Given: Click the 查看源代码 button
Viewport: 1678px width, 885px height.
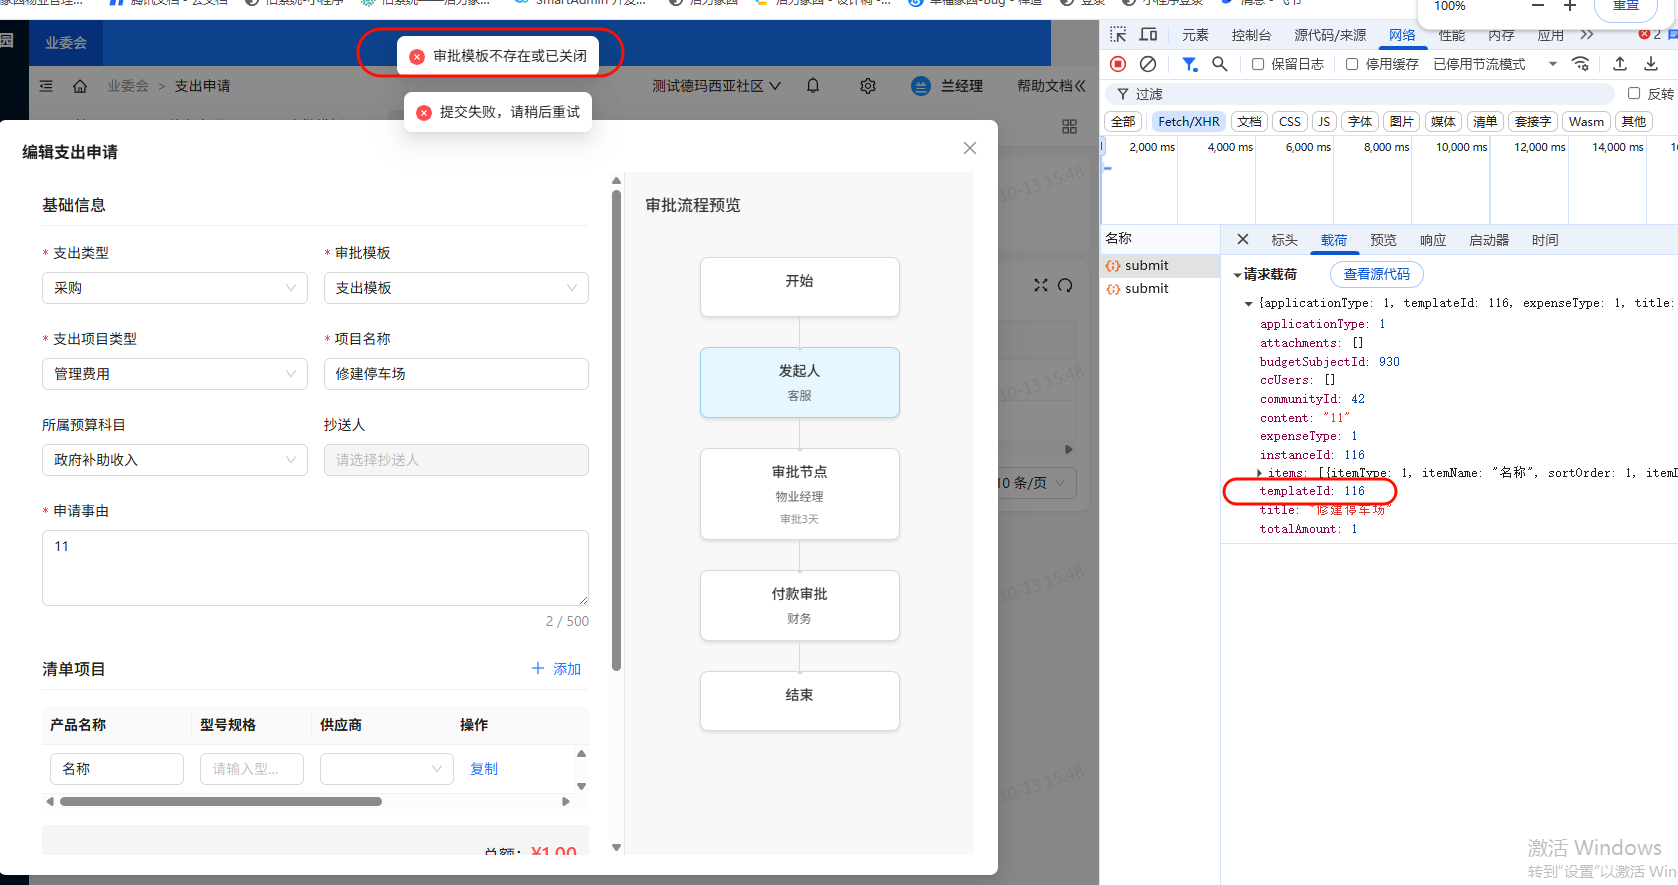Looking at the screenshot, I should (1376, 274).
